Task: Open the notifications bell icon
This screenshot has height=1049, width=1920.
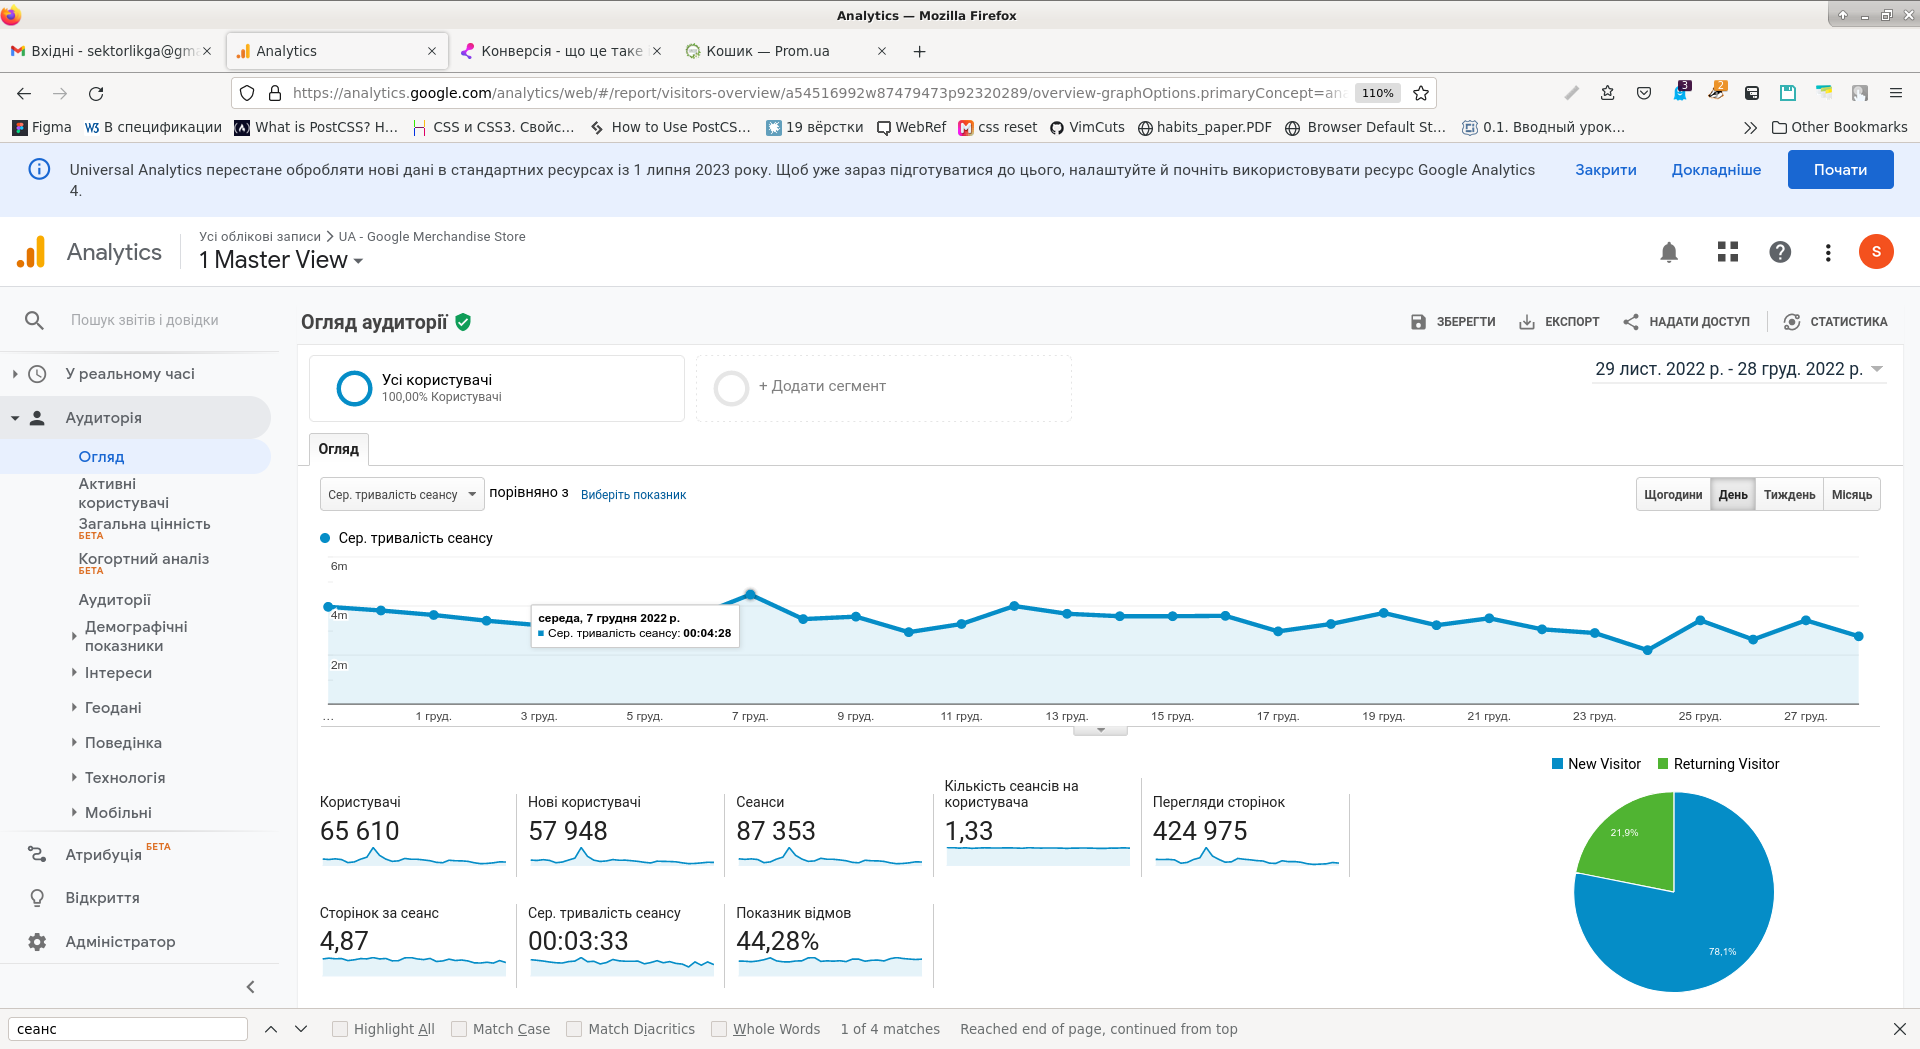Action: 1668,252
